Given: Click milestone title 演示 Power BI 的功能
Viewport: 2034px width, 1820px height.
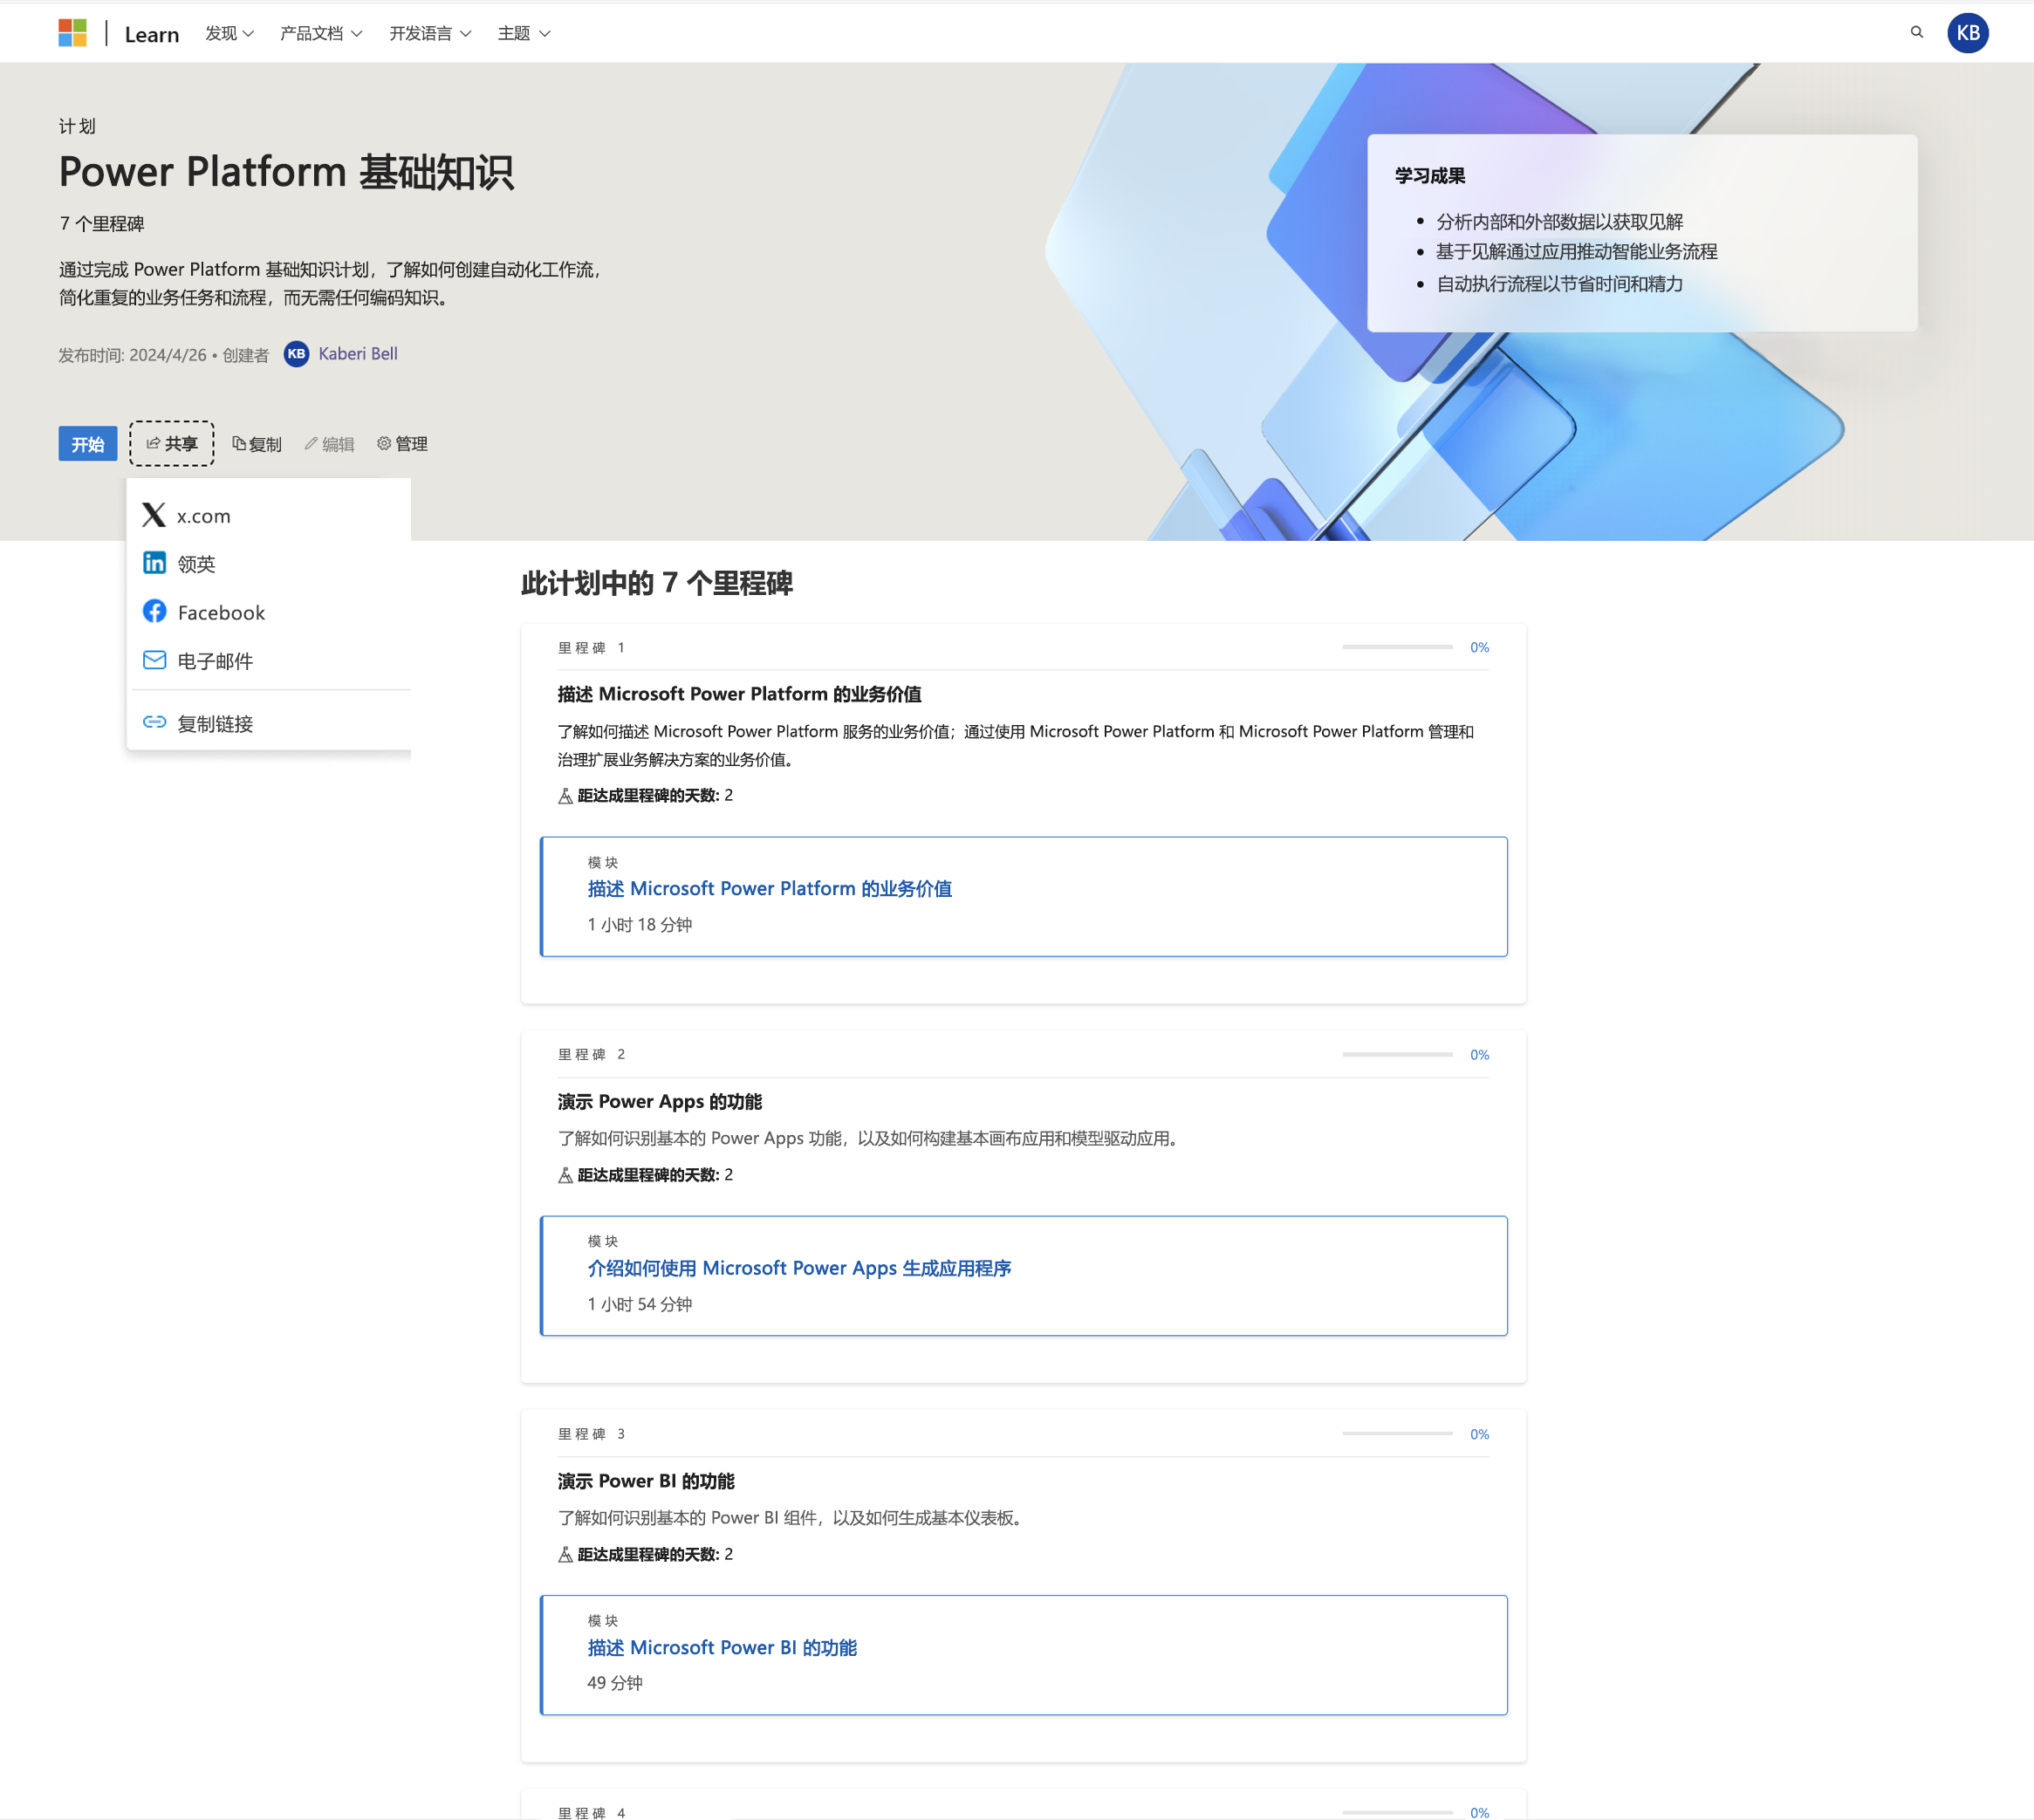Looking at the screenshot, I should (x=645, y=1481).
